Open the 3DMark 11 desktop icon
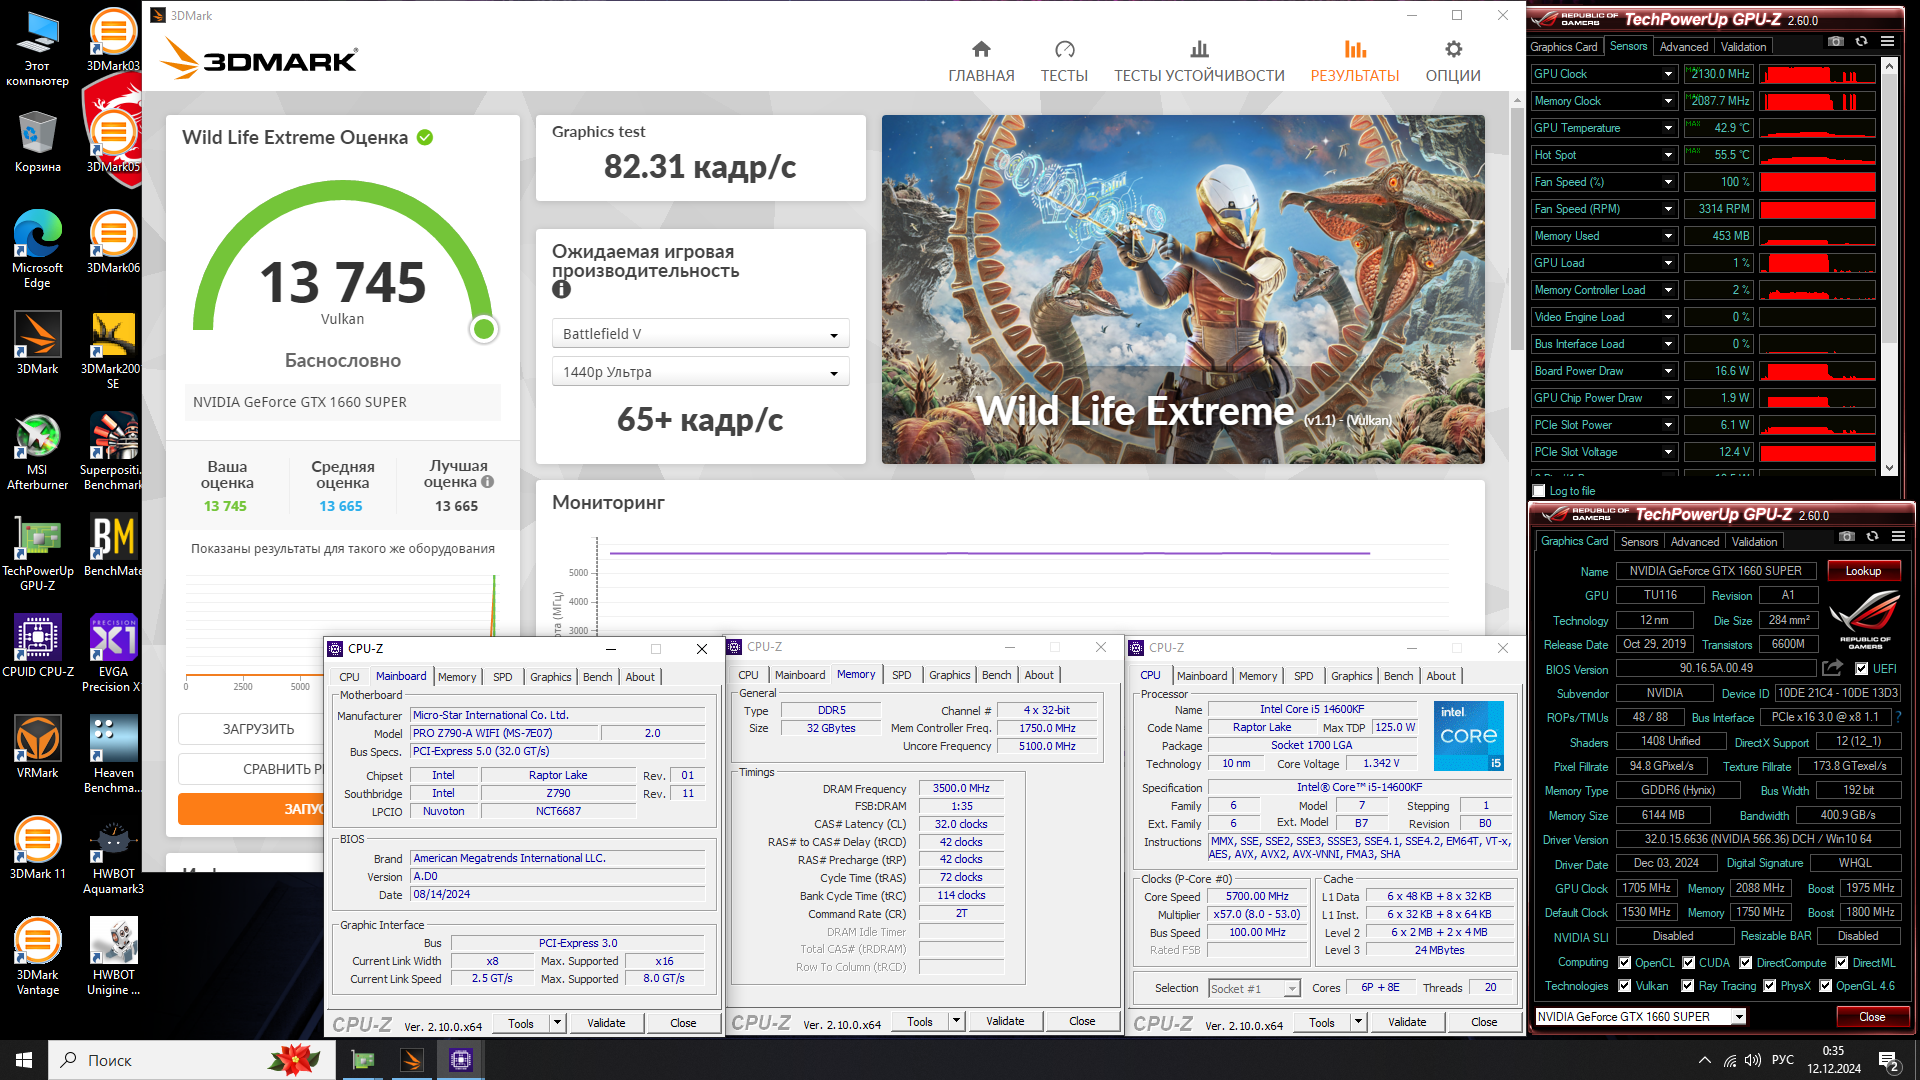The height and width of the screenshot is (1080, 1920). pyautogui.click(x=38, y=848)
